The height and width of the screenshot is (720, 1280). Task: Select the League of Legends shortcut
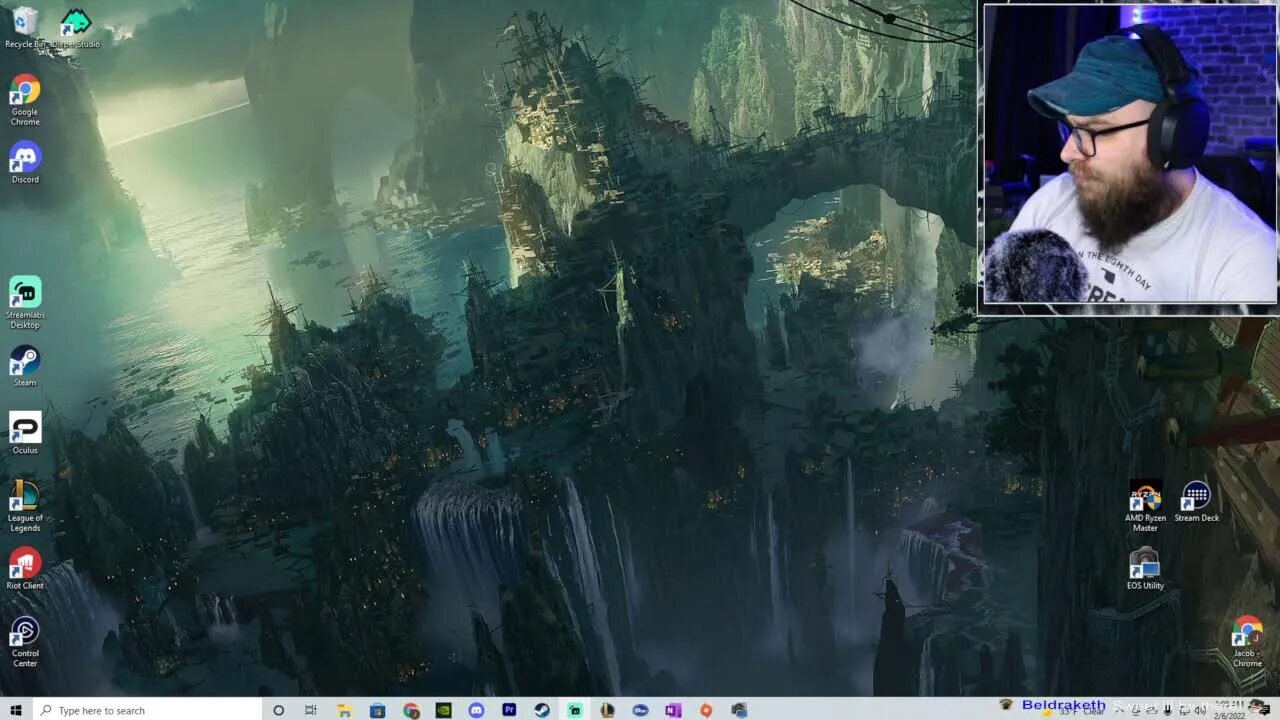point(25,506)
